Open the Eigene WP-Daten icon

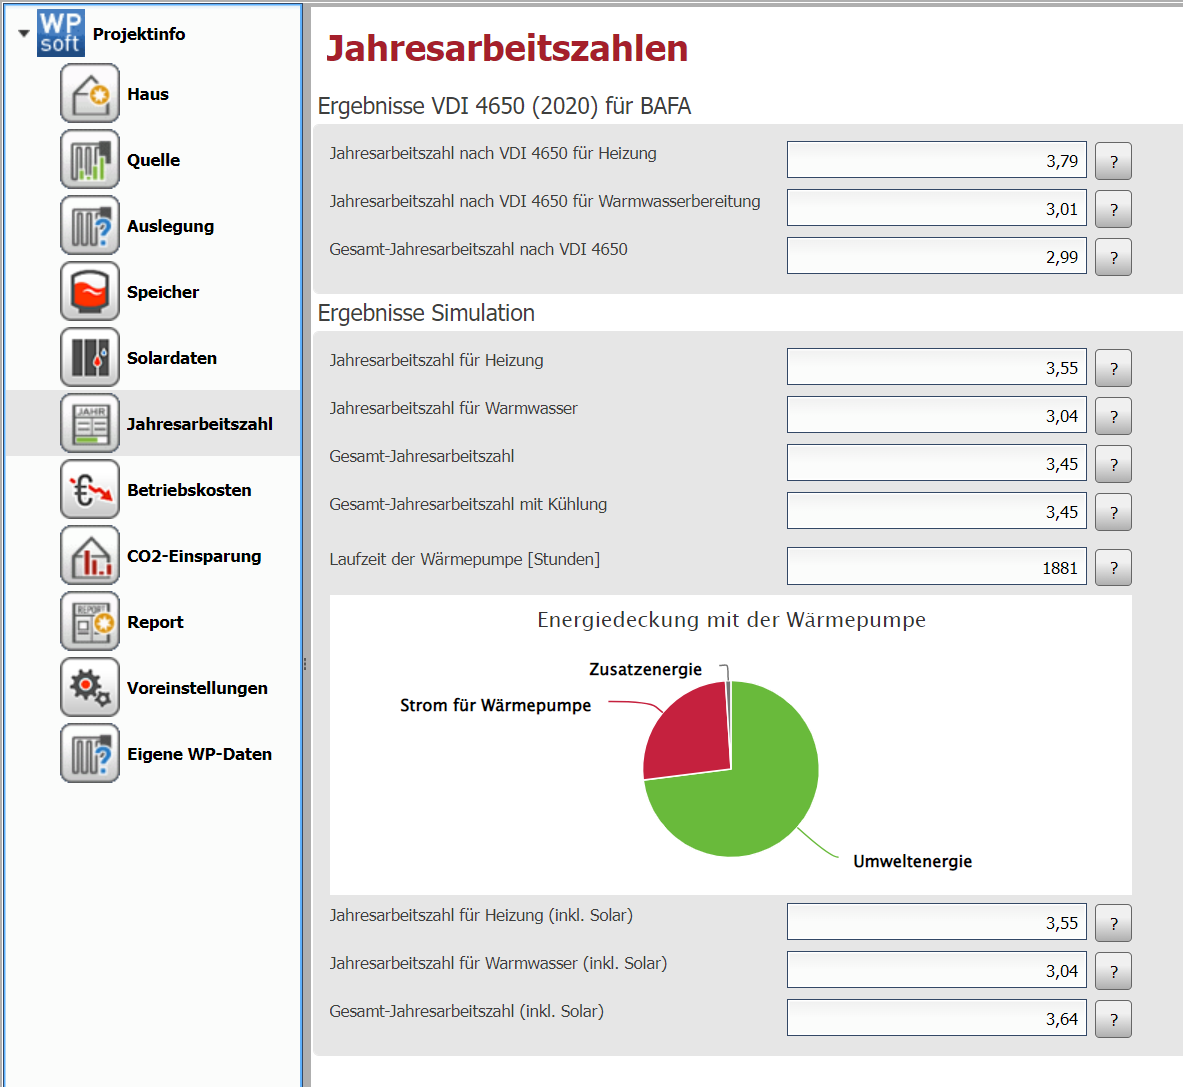90,754
